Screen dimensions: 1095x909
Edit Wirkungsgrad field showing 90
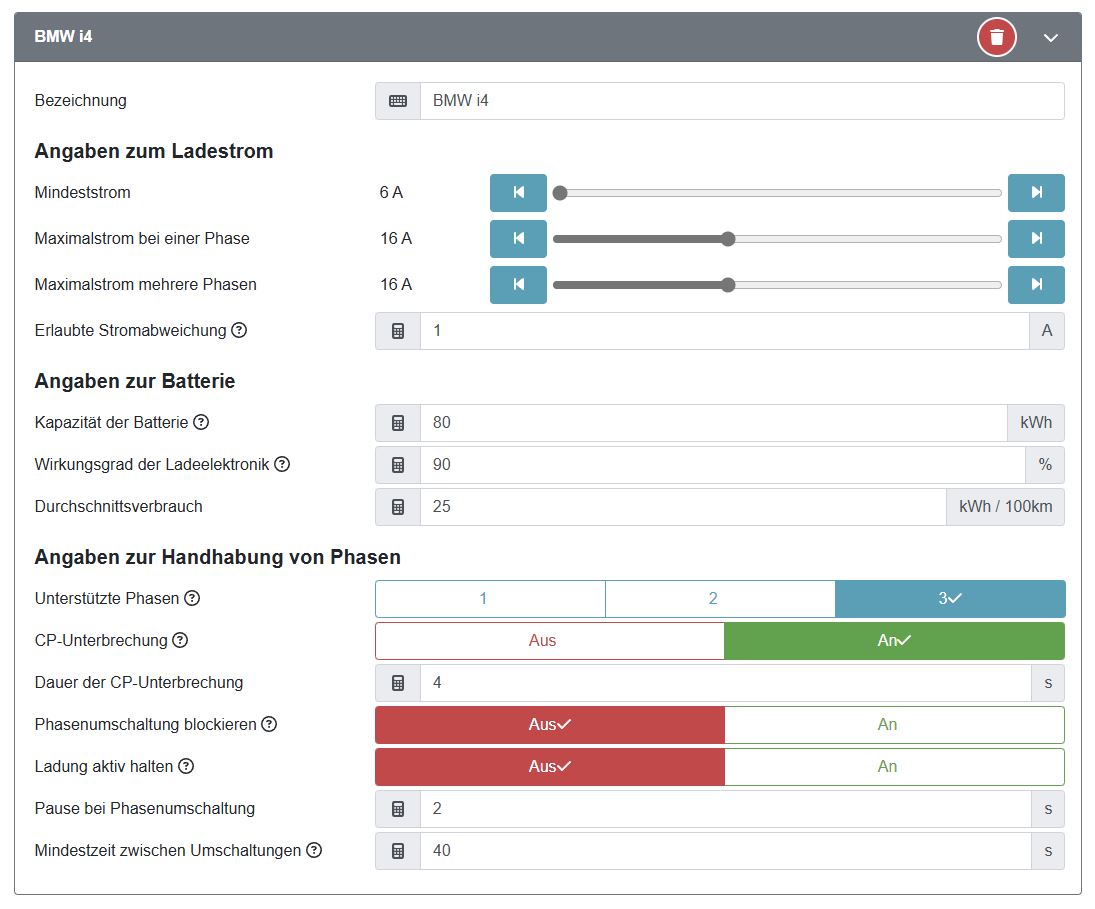(723, 465)
